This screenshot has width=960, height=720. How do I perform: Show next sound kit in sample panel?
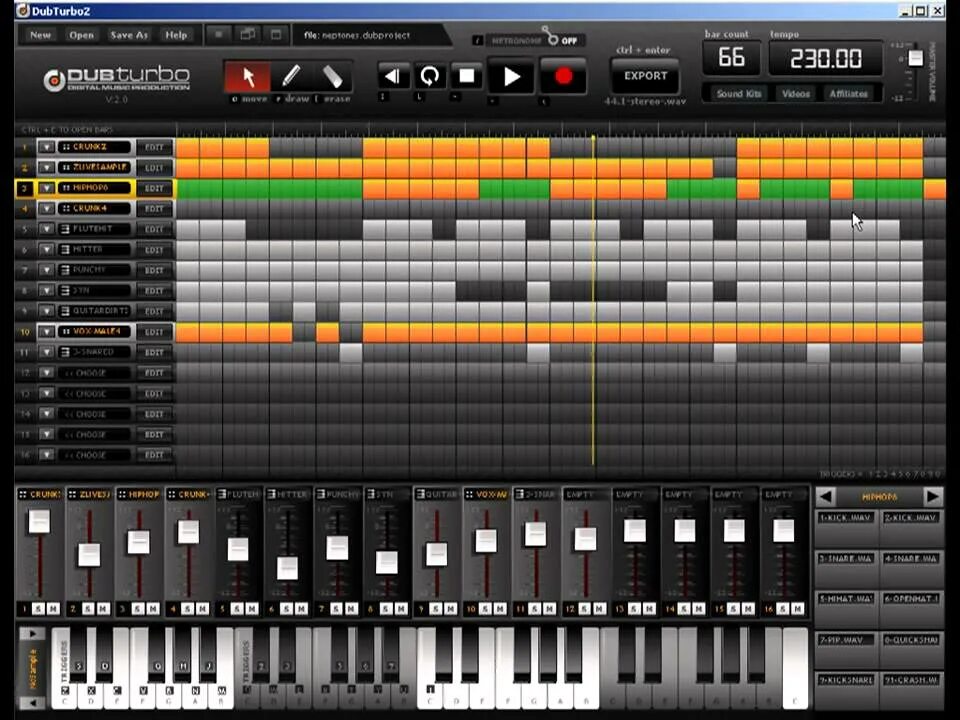(933, 497)
